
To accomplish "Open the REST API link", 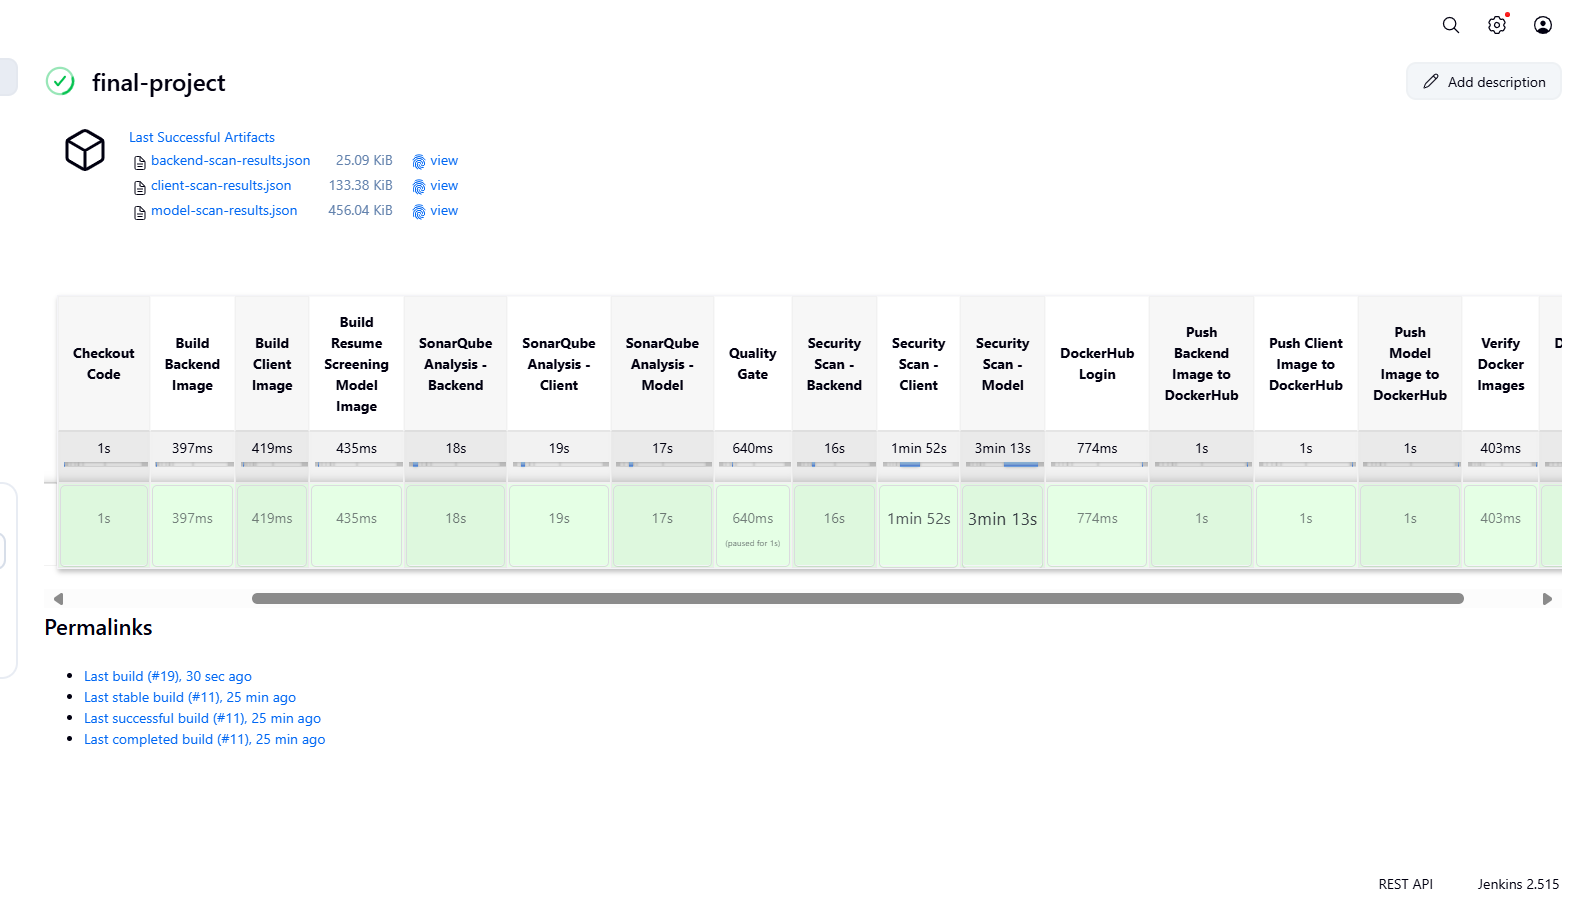I will pyautogui.click(x=1404, y=884).
